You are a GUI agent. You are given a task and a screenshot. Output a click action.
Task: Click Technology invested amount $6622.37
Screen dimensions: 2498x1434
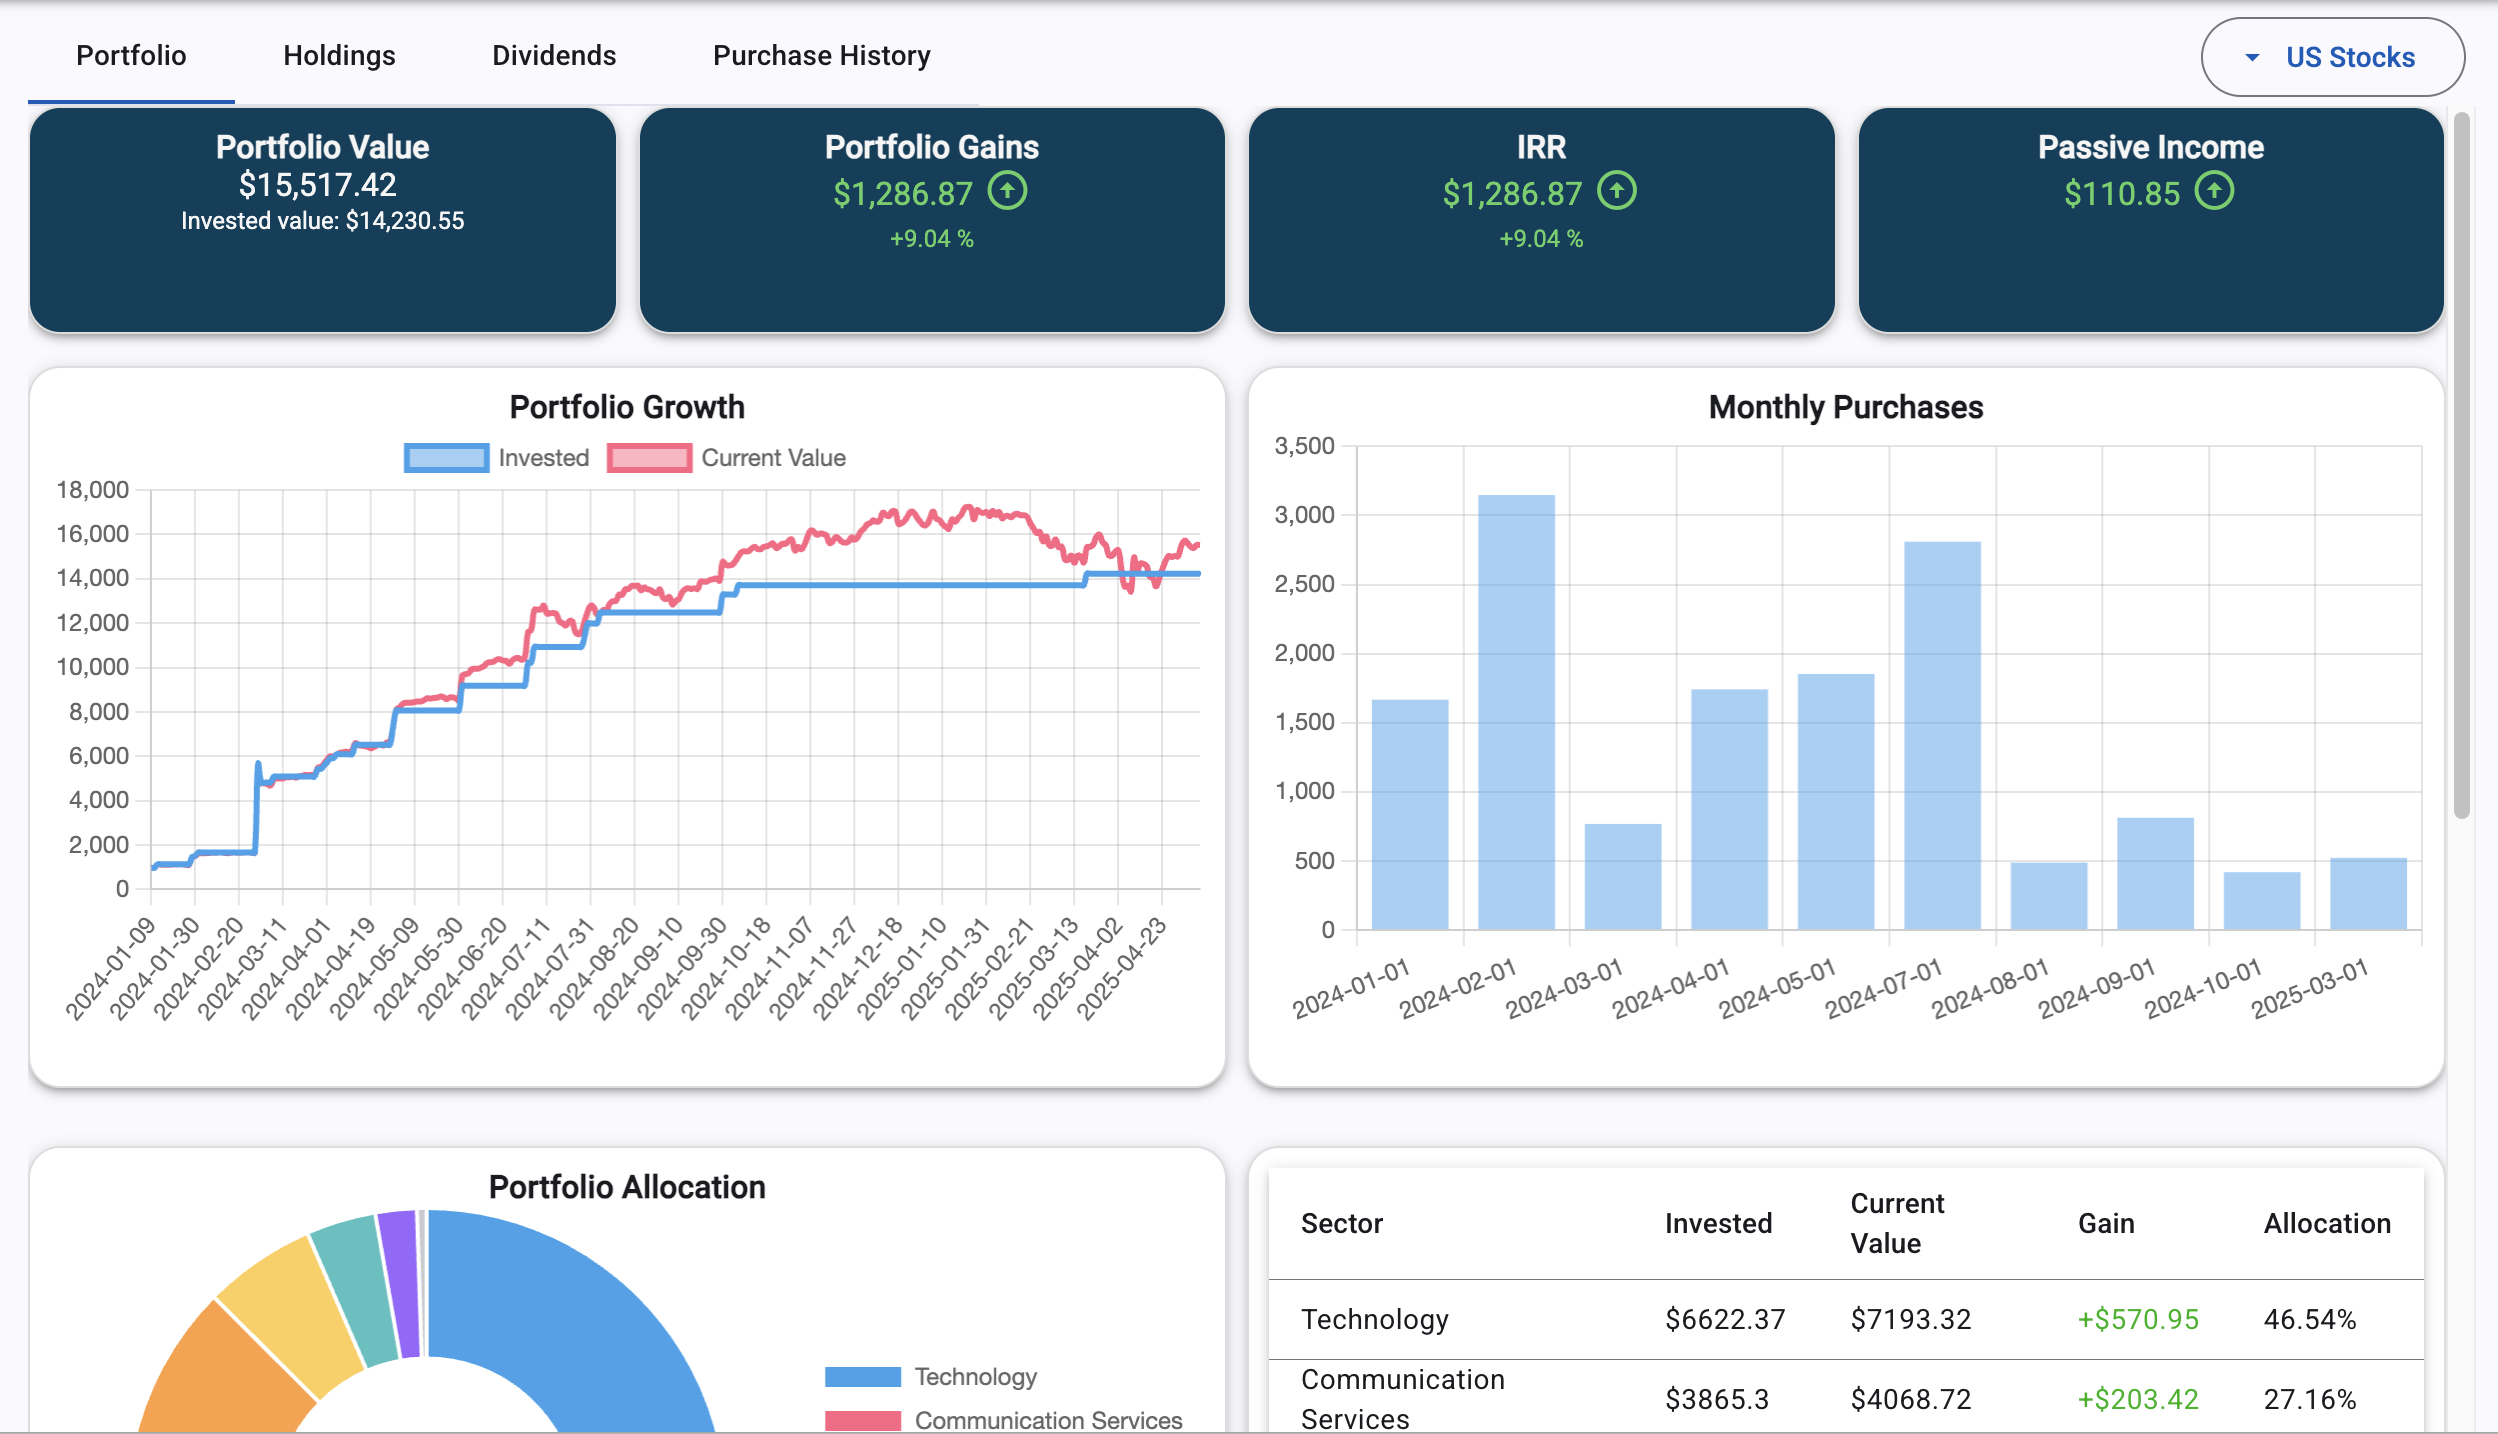coord(1725,1319)
